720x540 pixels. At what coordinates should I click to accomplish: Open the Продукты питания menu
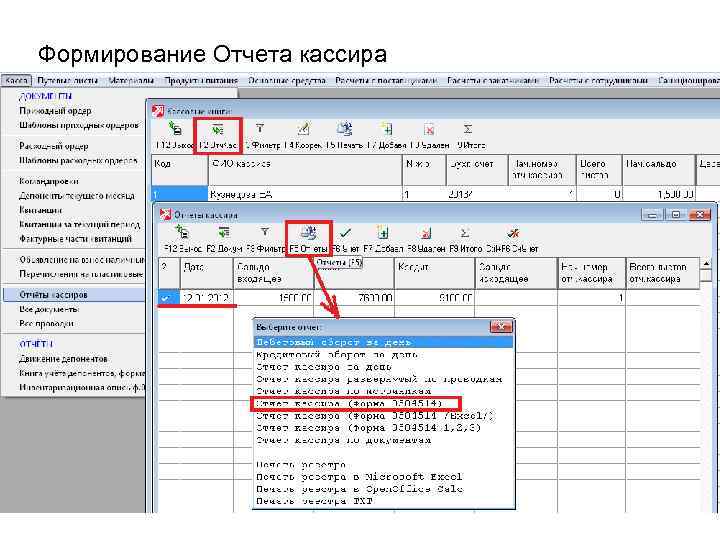[x=201, y=81]
